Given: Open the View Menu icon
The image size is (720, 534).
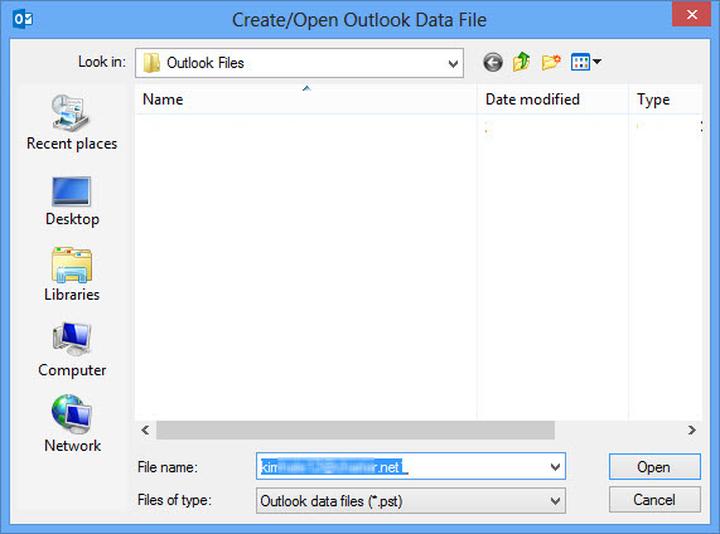Looking at the screenshot, I should tap(585, 63).
